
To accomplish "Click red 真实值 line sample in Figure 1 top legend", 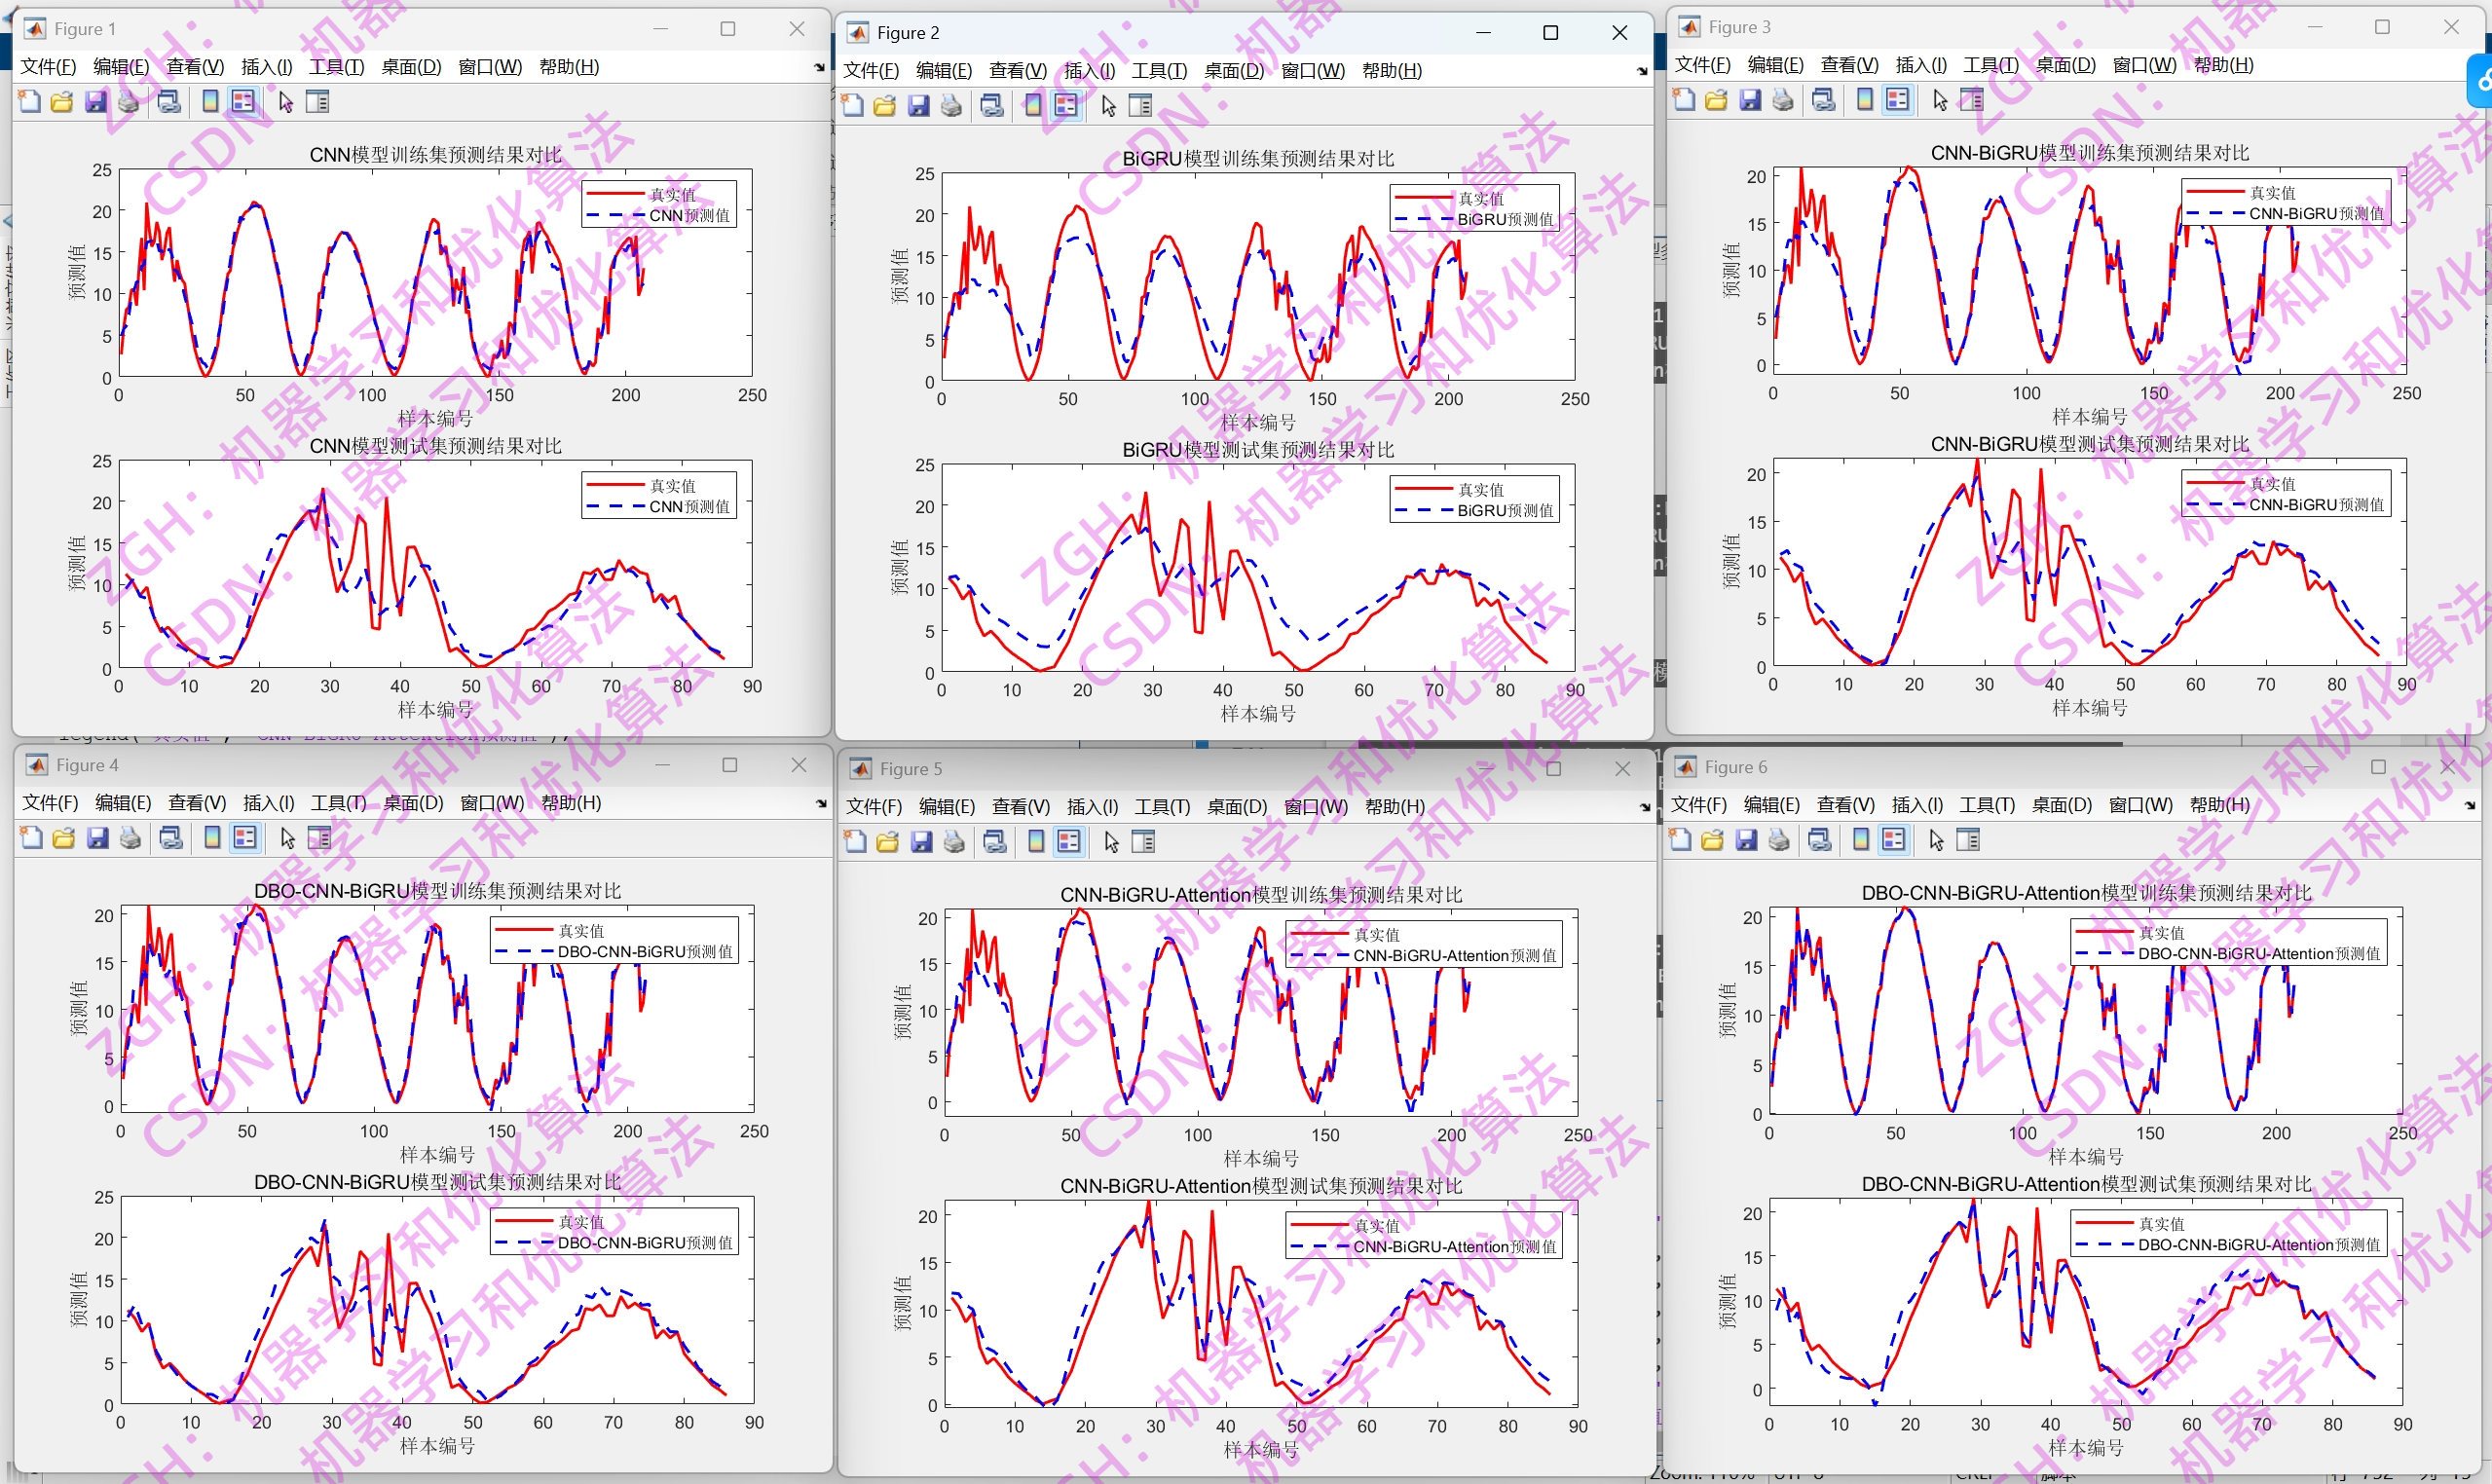I will click(614, 195).
